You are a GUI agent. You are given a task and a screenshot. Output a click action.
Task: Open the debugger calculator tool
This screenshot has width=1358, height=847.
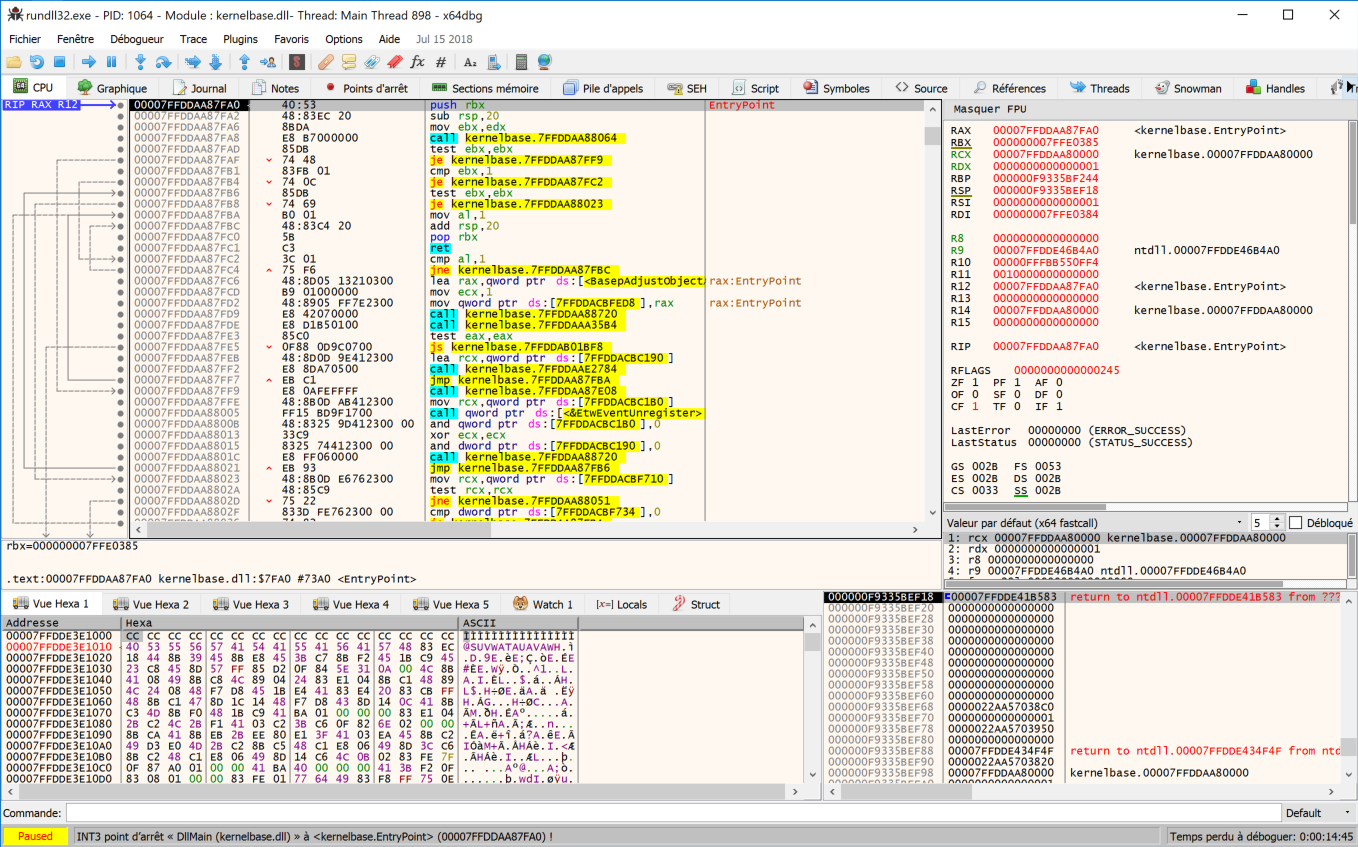[521, 61]
